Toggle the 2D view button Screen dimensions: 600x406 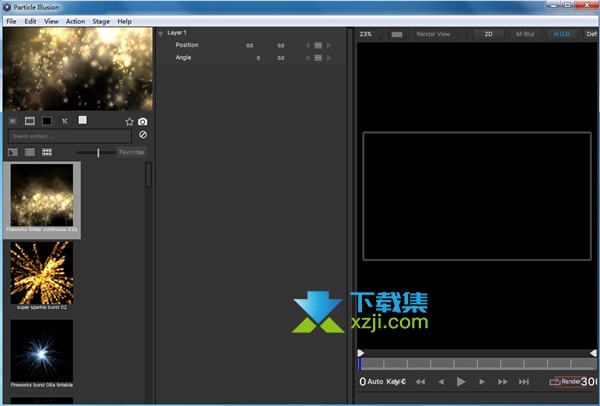(488, 34)
